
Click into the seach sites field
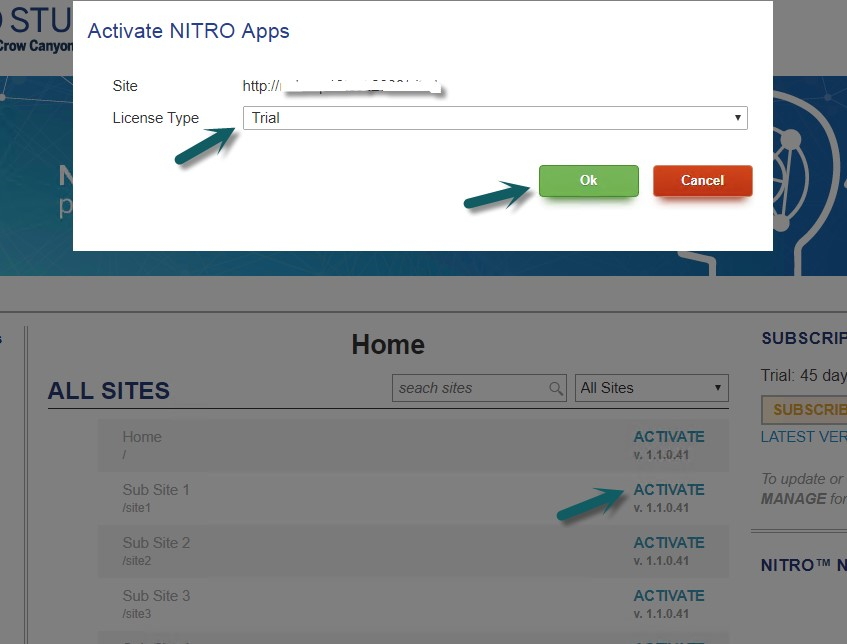pyautogui.click(x=470, y=388)
